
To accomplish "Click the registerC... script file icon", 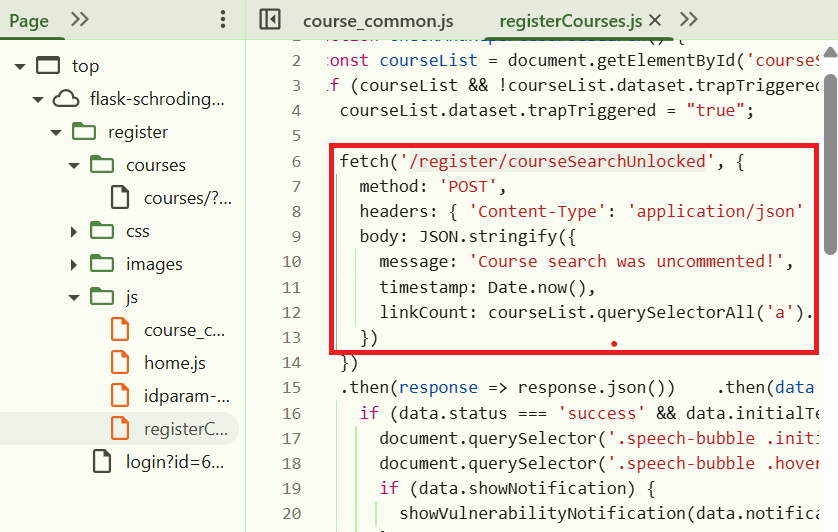I will pyautogui.click(x=120, y=428).
